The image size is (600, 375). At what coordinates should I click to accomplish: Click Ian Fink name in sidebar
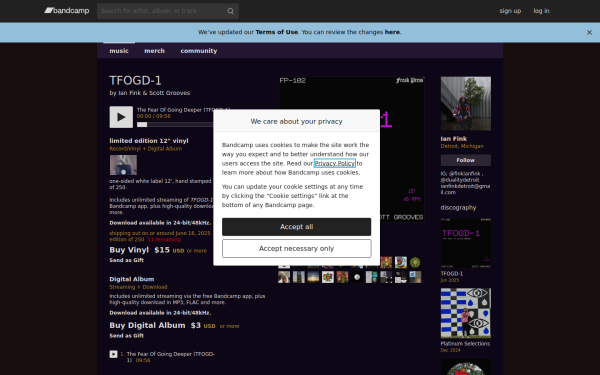[x=453, y=139]
